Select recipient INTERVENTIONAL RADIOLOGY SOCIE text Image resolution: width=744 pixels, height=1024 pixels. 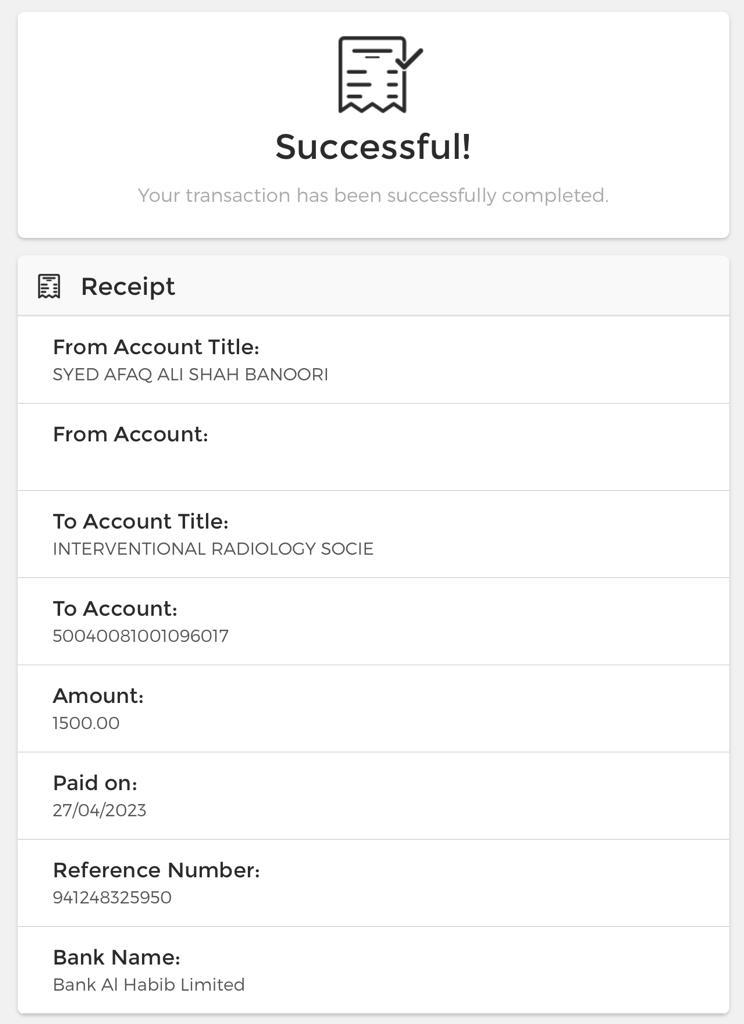pyautogui.click(x=213, y=549)
